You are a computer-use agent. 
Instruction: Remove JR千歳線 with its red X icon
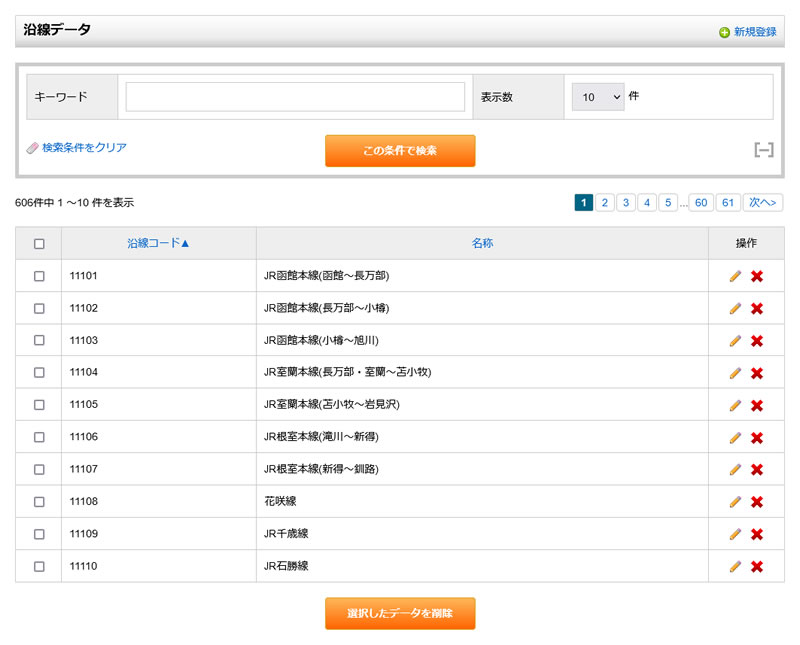pos(757,534)
